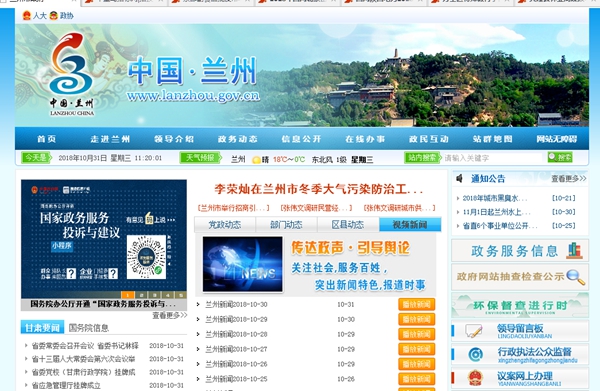Play the 兰州新闻2018-10-25 video button
600x391 pixels.
[x=417, y=379]
